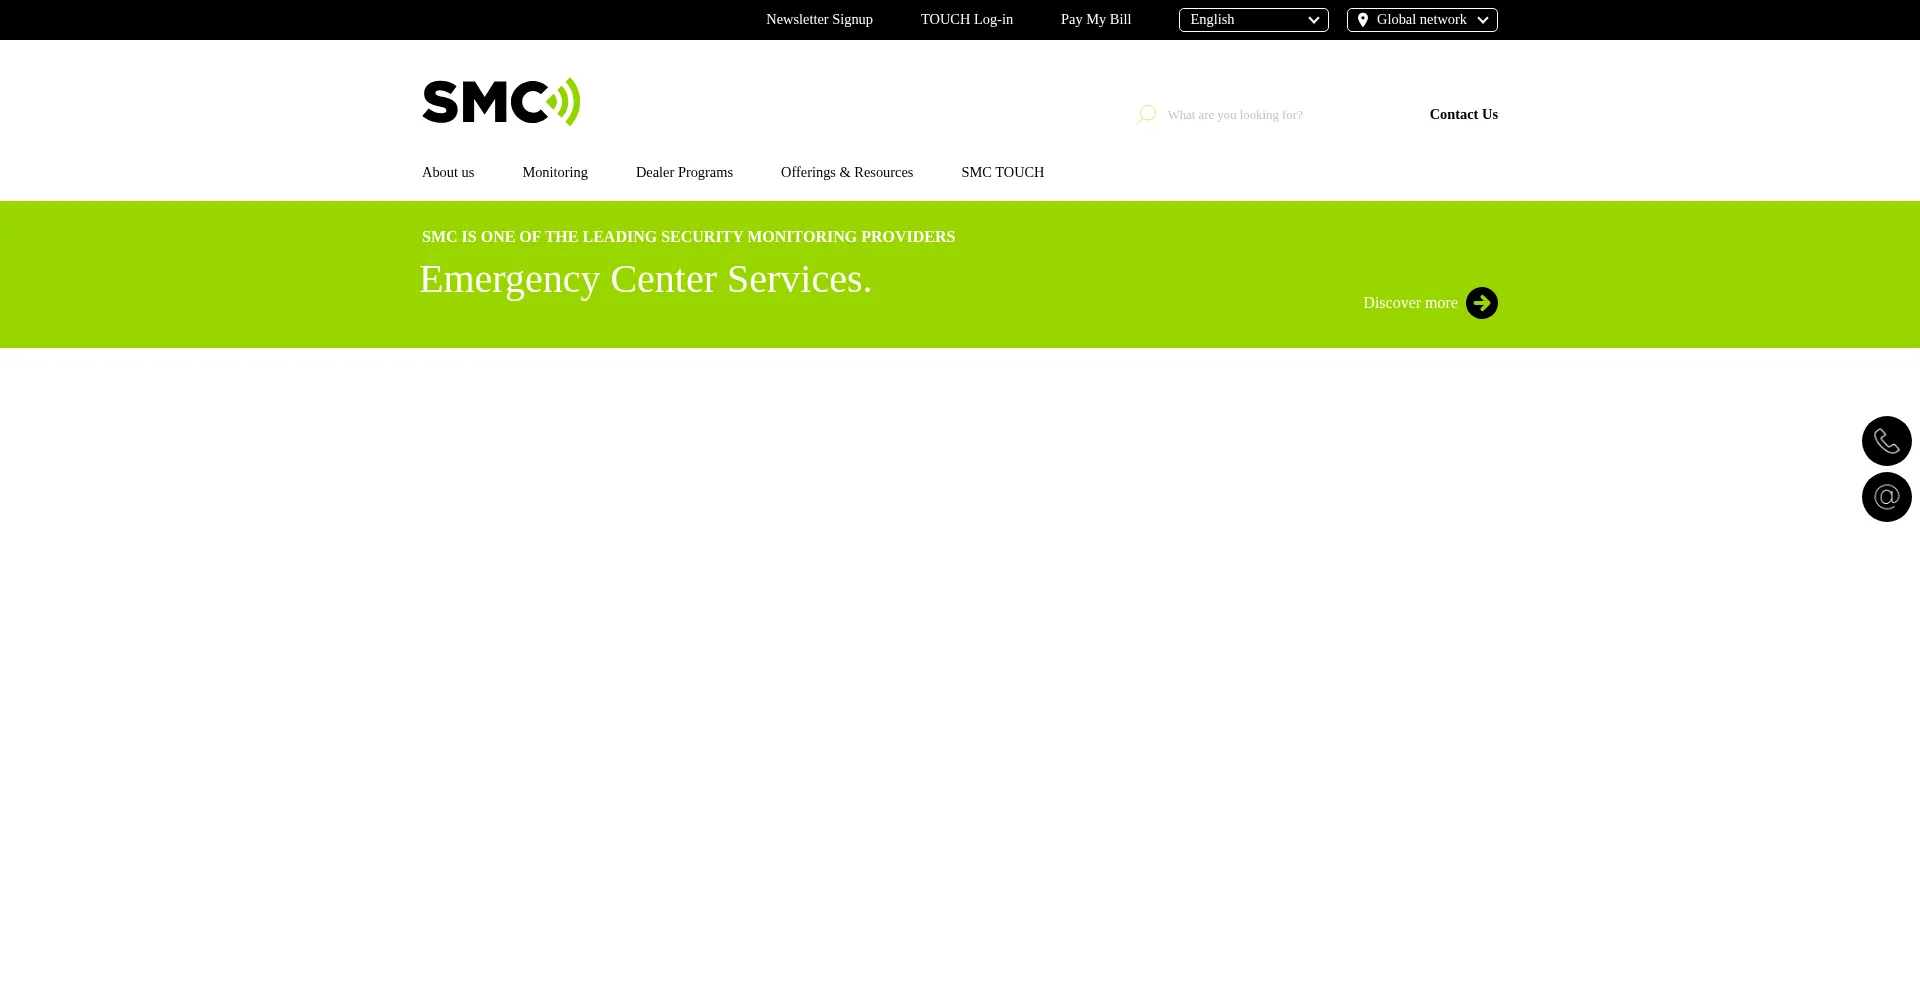The image size is (1920, 993).
Task: Open Offerings & Resources menu
Action: tap(847, 172)
